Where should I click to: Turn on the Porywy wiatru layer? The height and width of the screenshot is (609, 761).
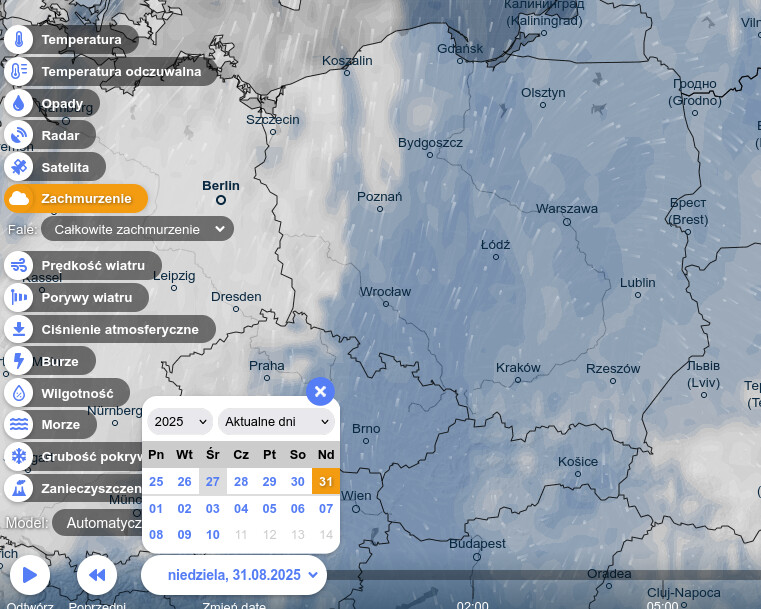[x=76, y=297]
